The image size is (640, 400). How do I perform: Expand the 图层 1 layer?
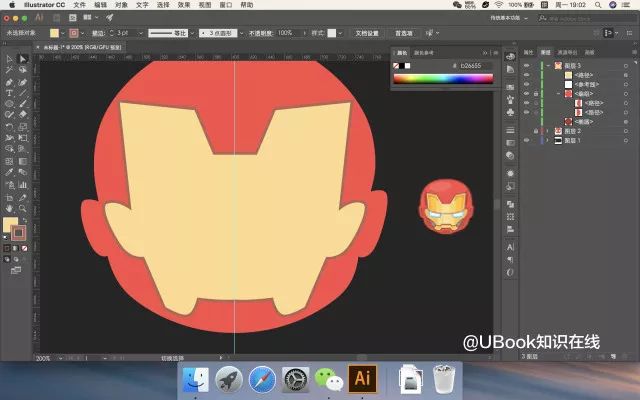point(548,140)
